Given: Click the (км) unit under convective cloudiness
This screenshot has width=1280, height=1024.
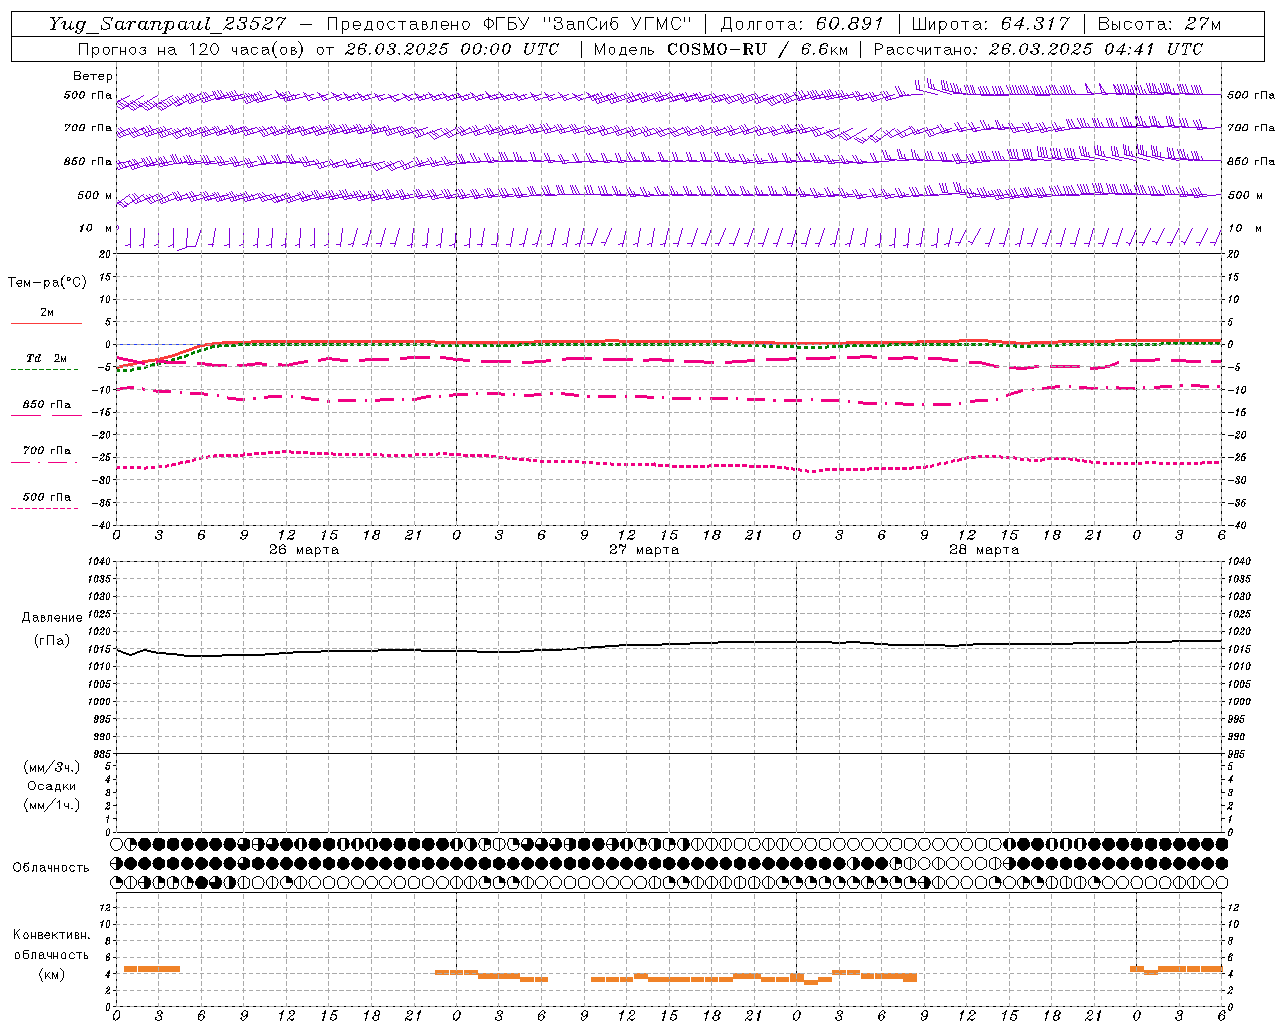Looking at the screenshot, I should (51, 974).
